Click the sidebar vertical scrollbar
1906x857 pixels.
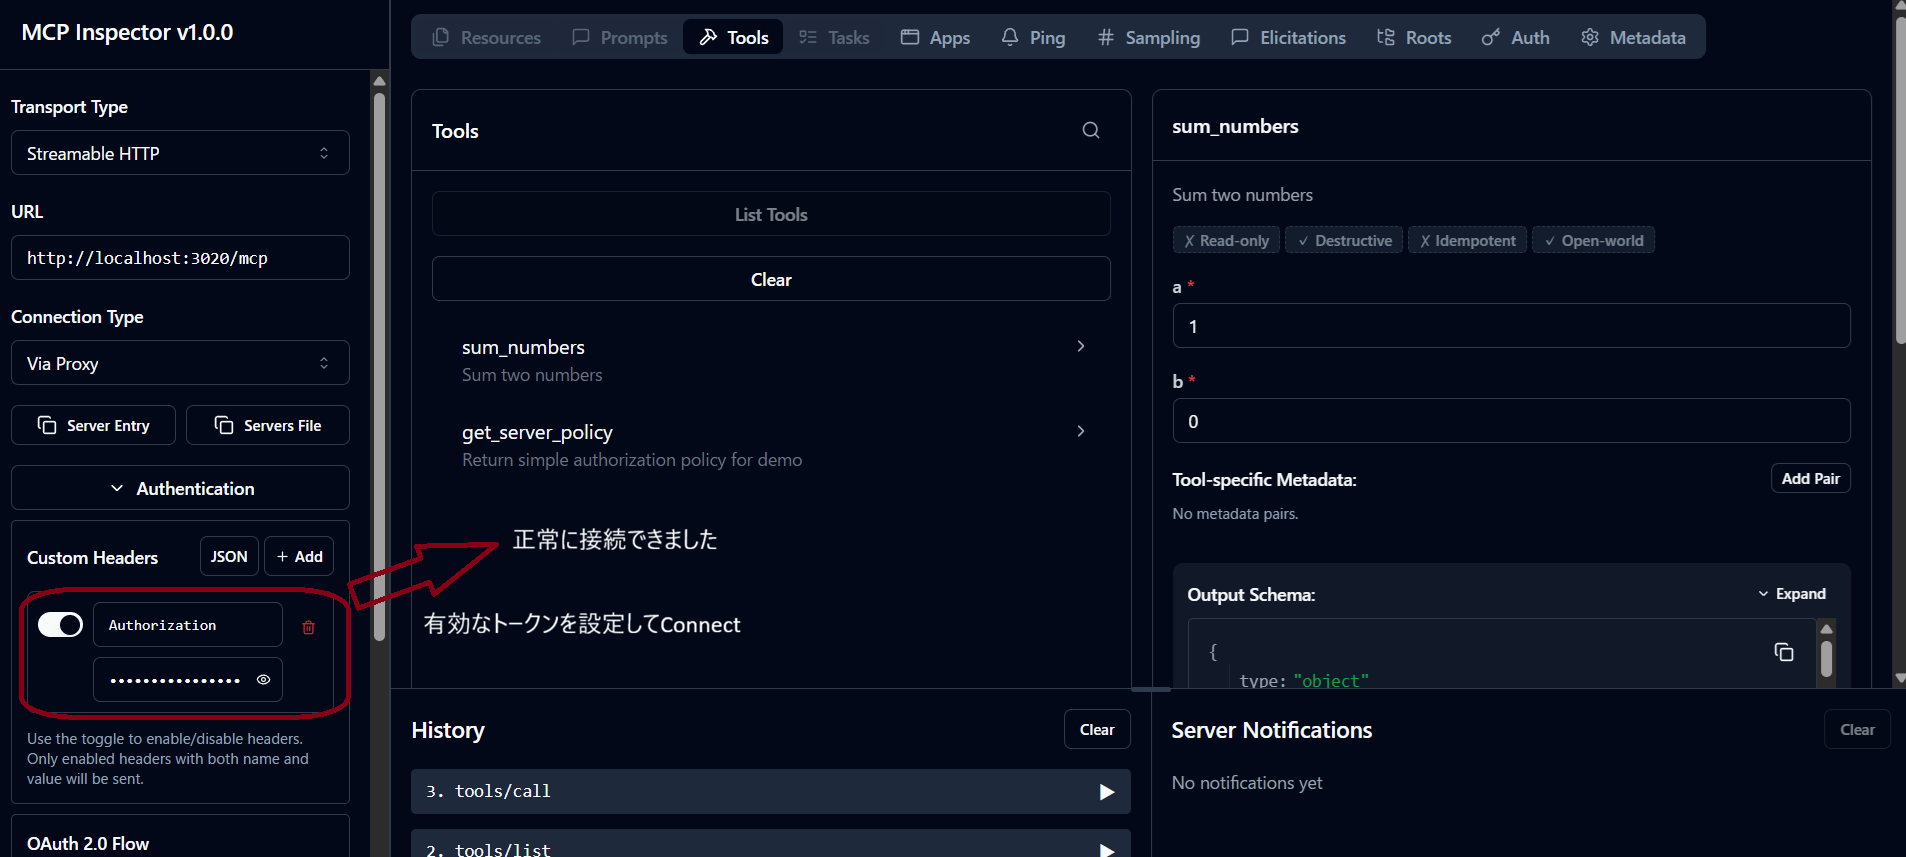click(379, 367)
